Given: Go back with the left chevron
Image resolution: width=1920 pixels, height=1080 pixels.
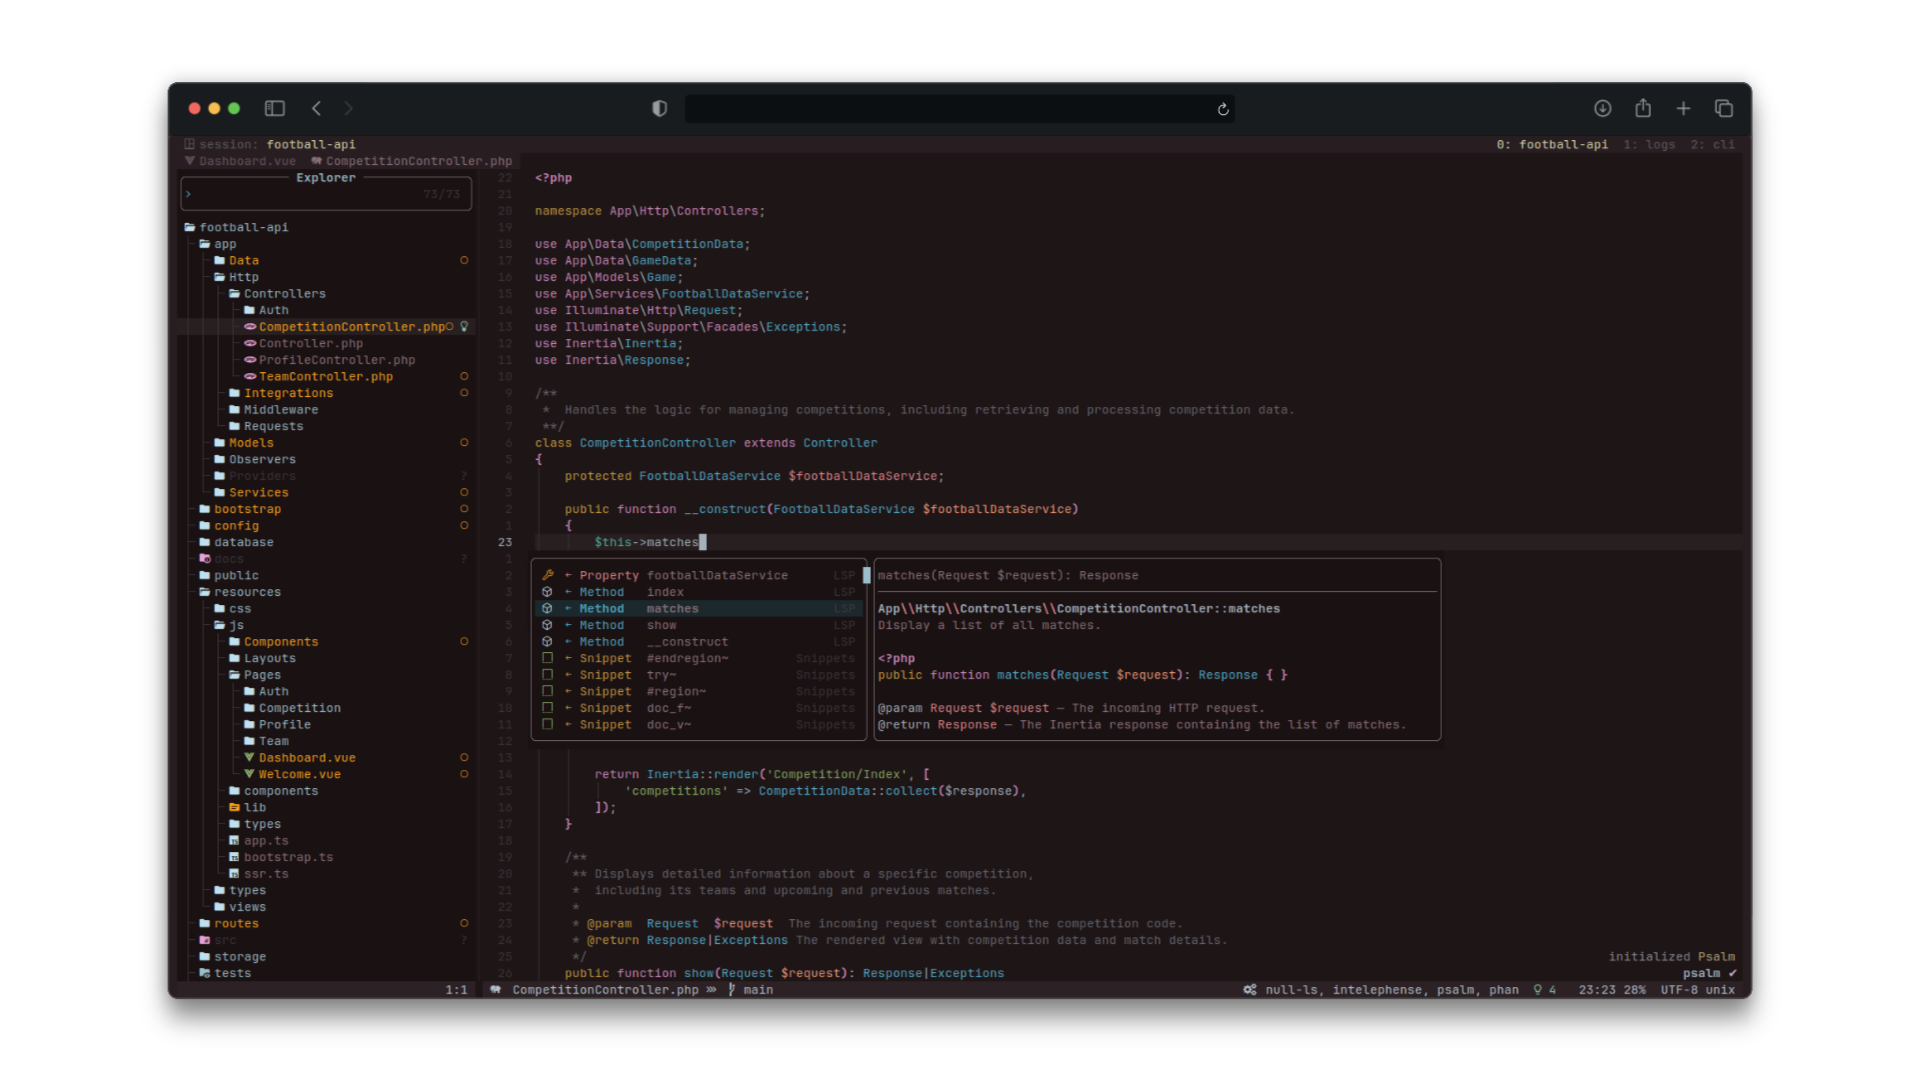Looking at the screenshot, I should pyautogui.click(x=316, y=109).
